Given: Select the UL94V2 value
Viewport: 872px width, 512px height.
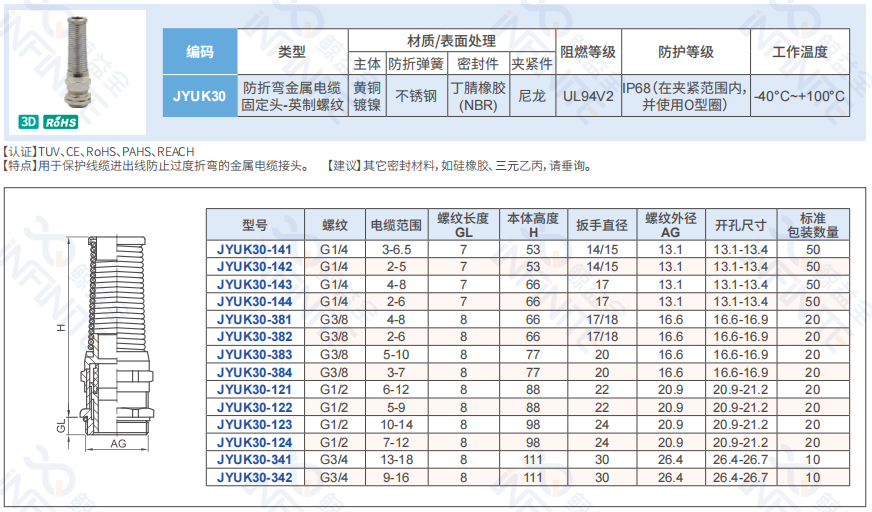Looking at the screenshot, I should coord(588,96).
